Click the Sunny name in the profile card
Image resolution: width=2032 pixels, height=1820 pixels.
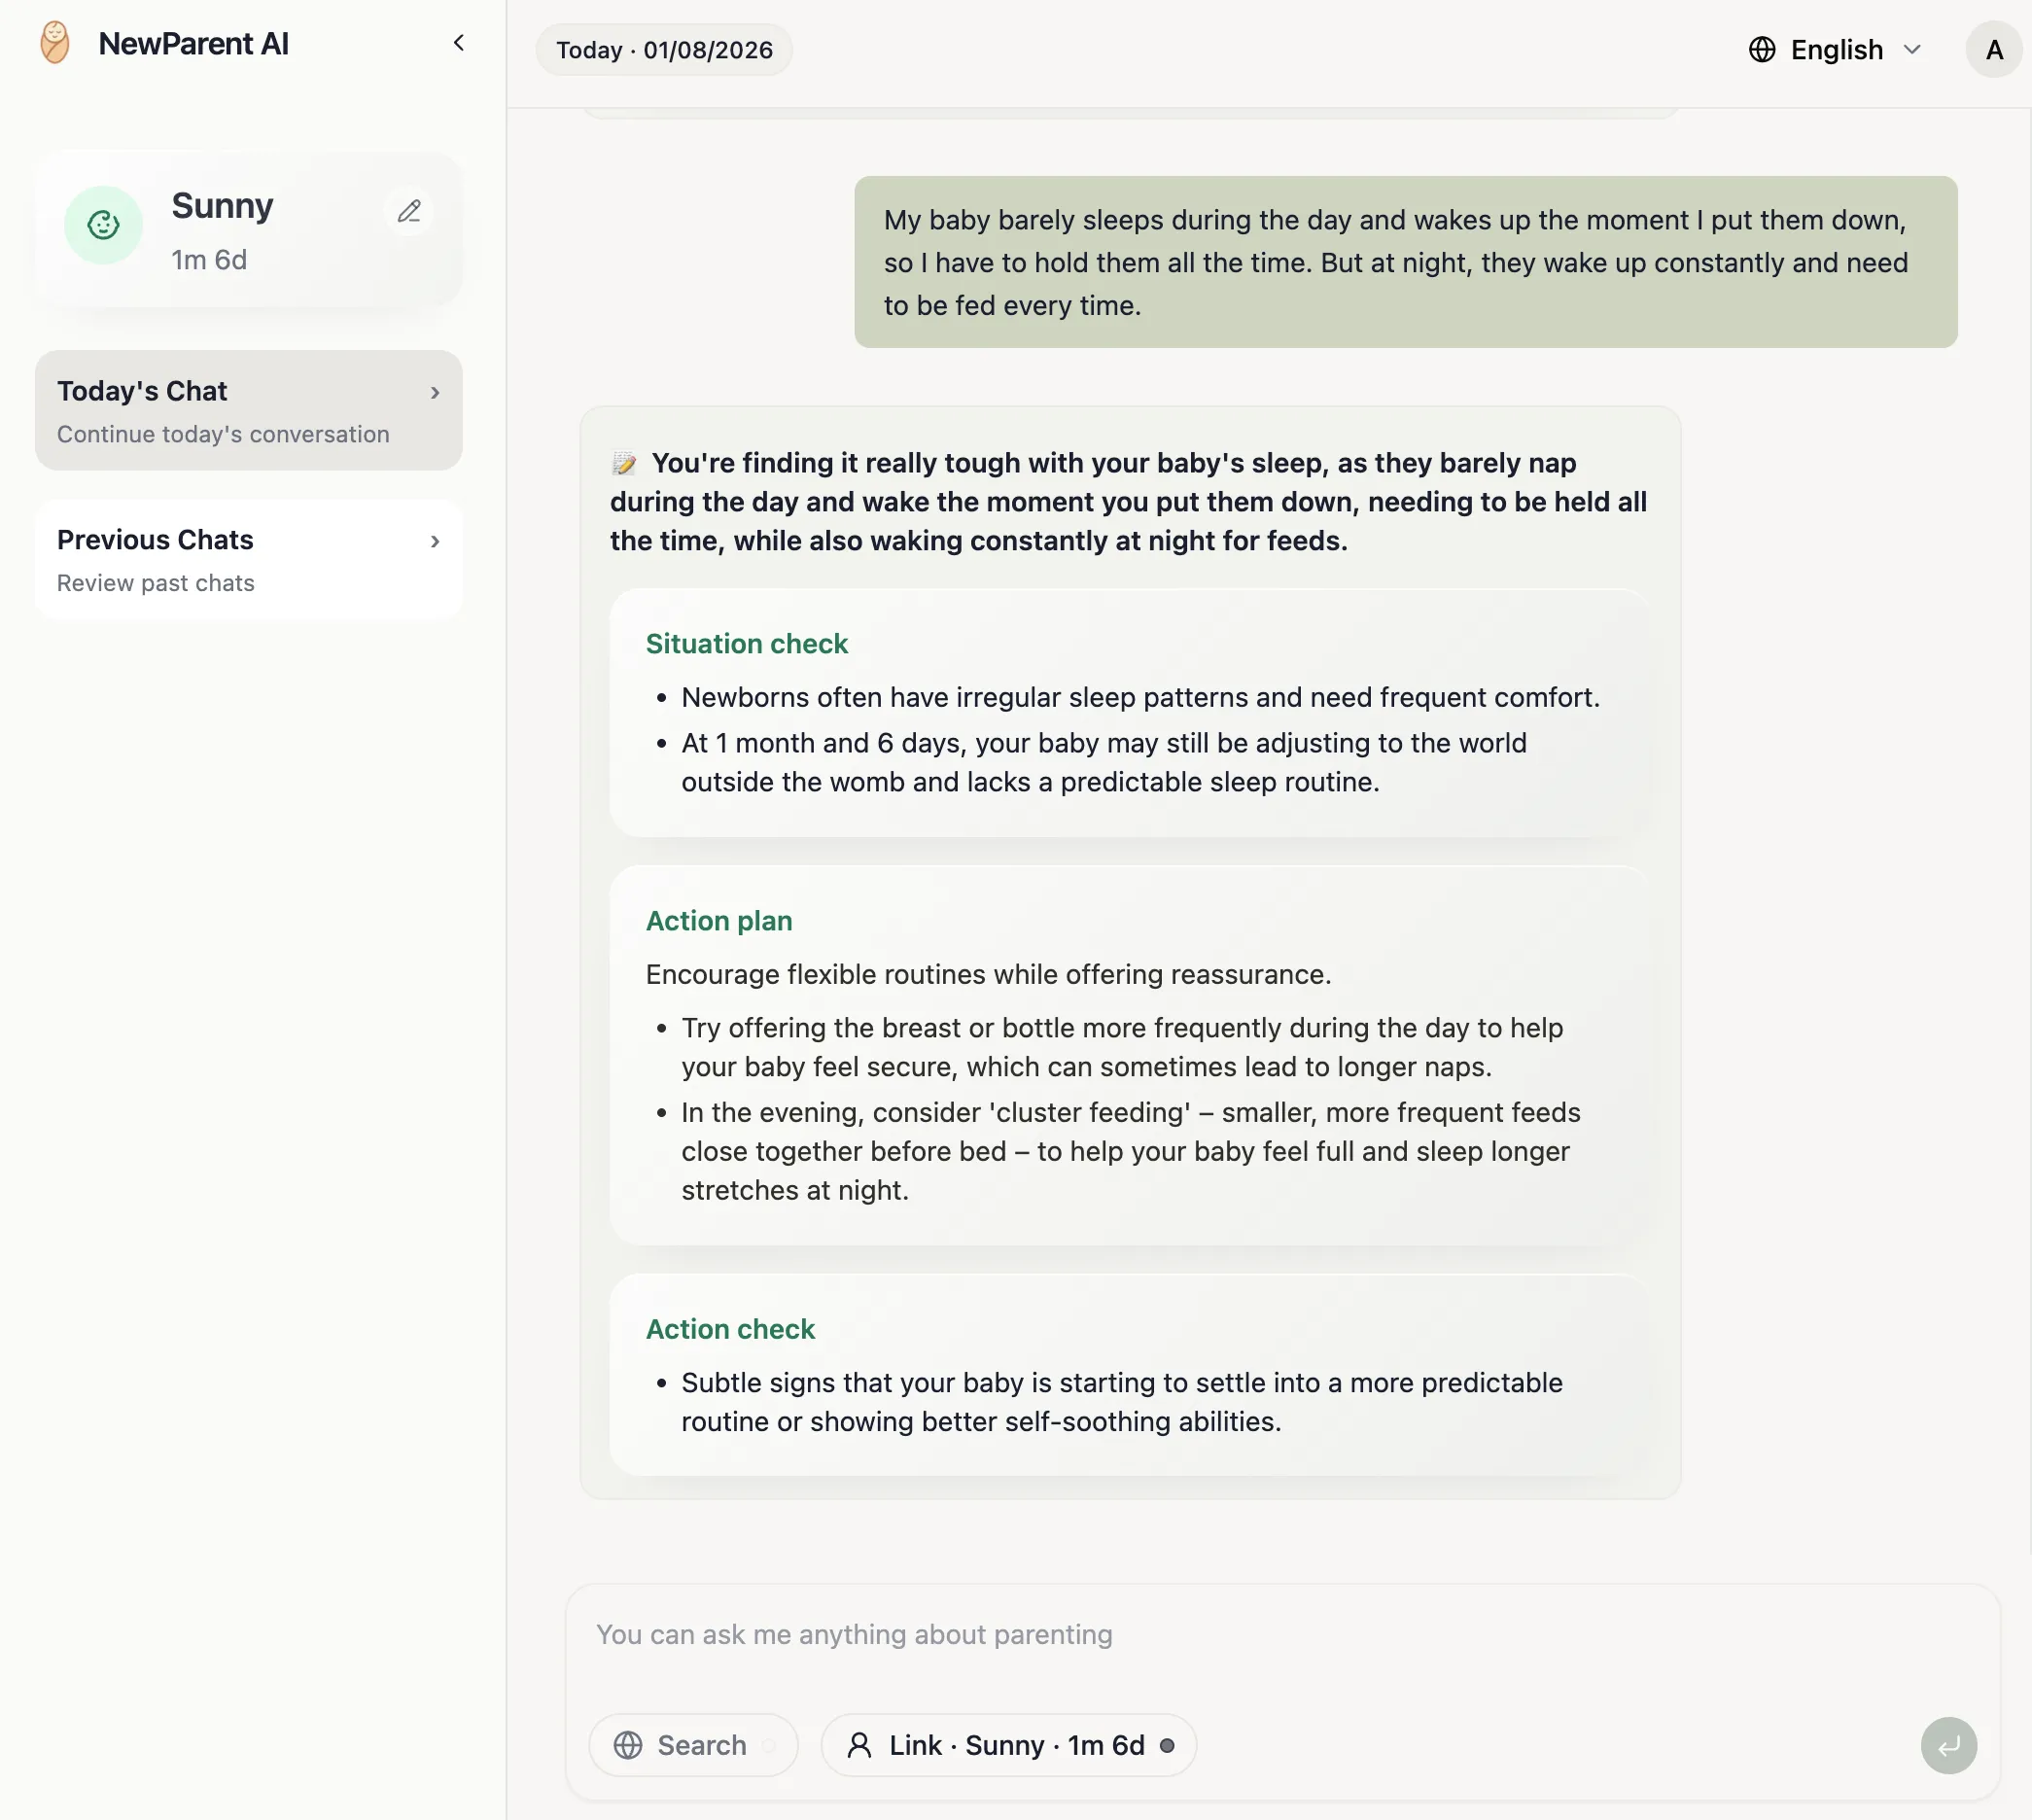222,206
